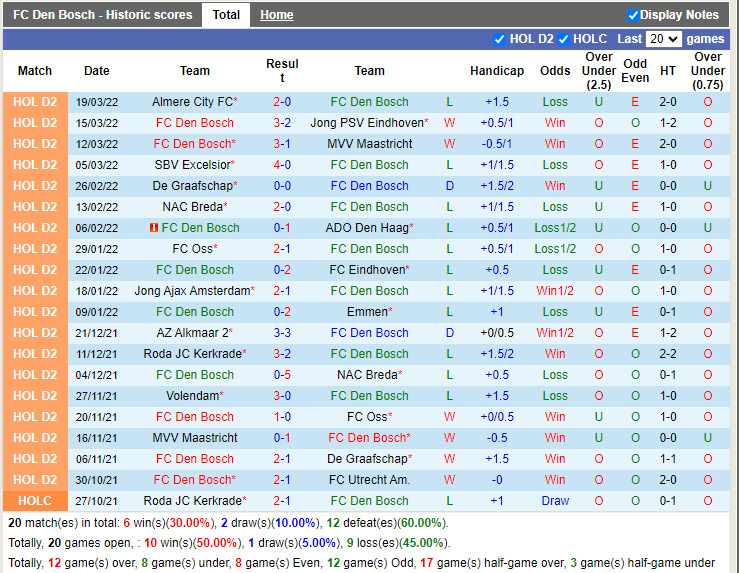Open the Jong Ajax Amsterdam team link
This screenshot has height=573, width=739.
(x=191, y=291)
